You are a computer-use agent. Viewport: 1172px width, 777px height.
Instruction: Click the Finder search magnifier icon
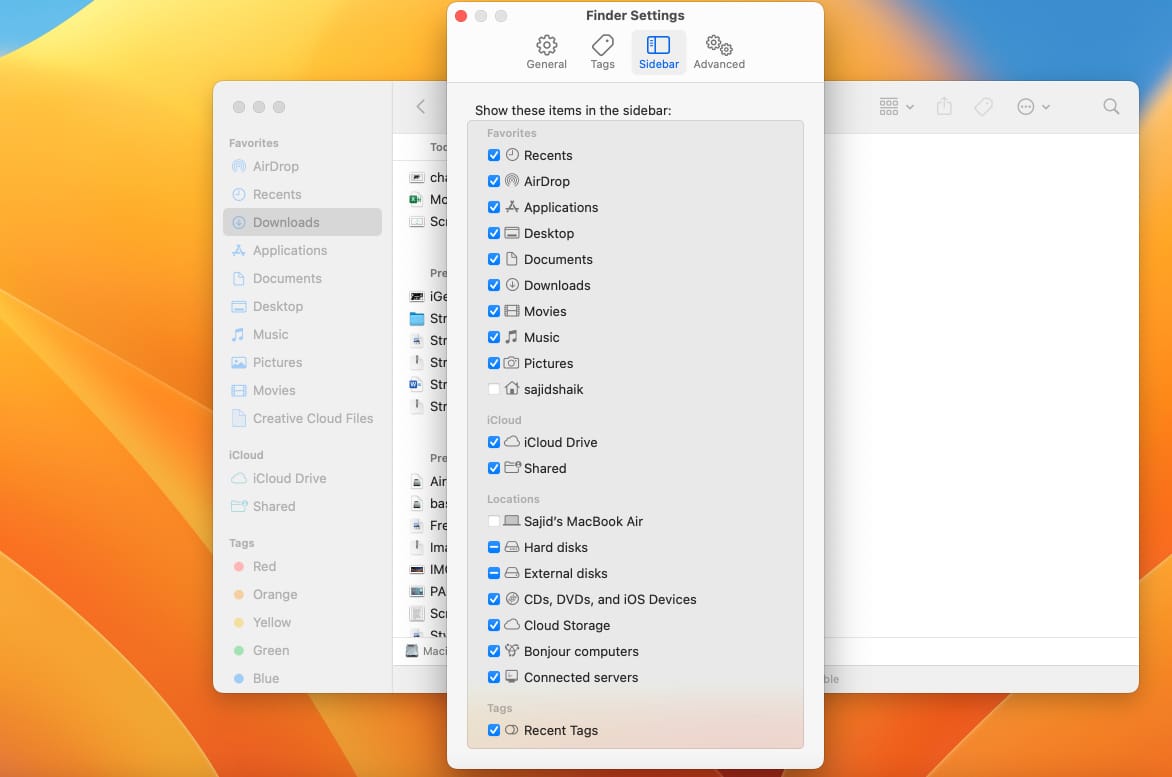point(1111,107)
